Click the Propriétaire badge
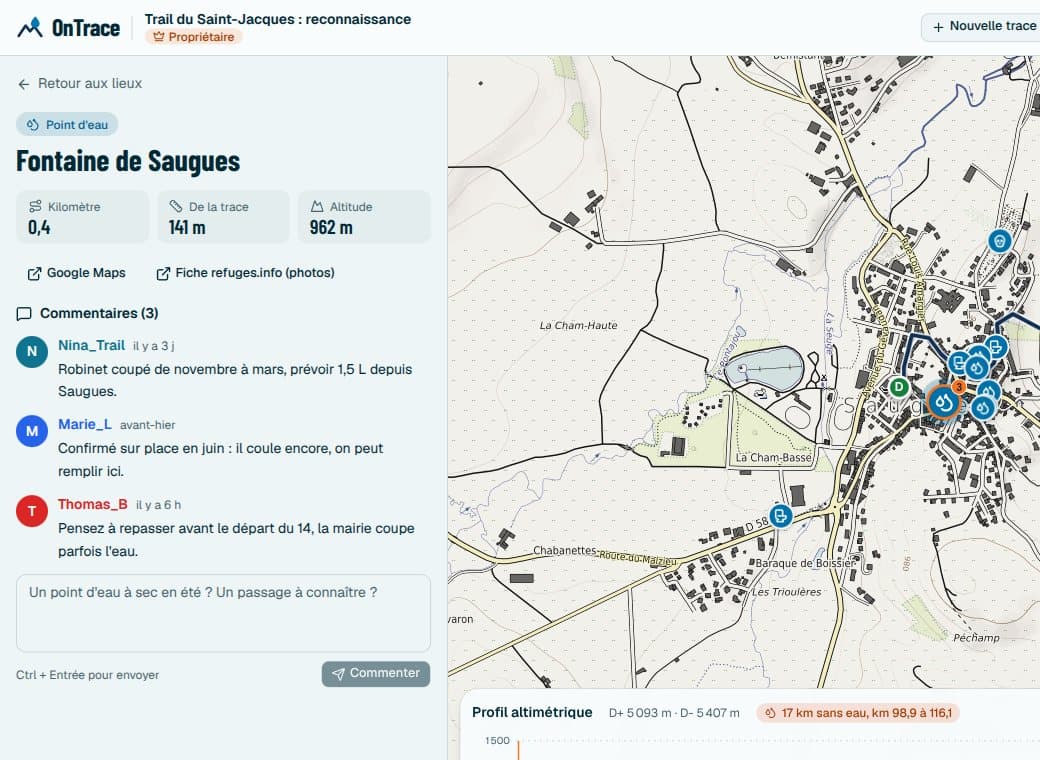Viewport: 1040px width, 760px height. coord(194,37)
